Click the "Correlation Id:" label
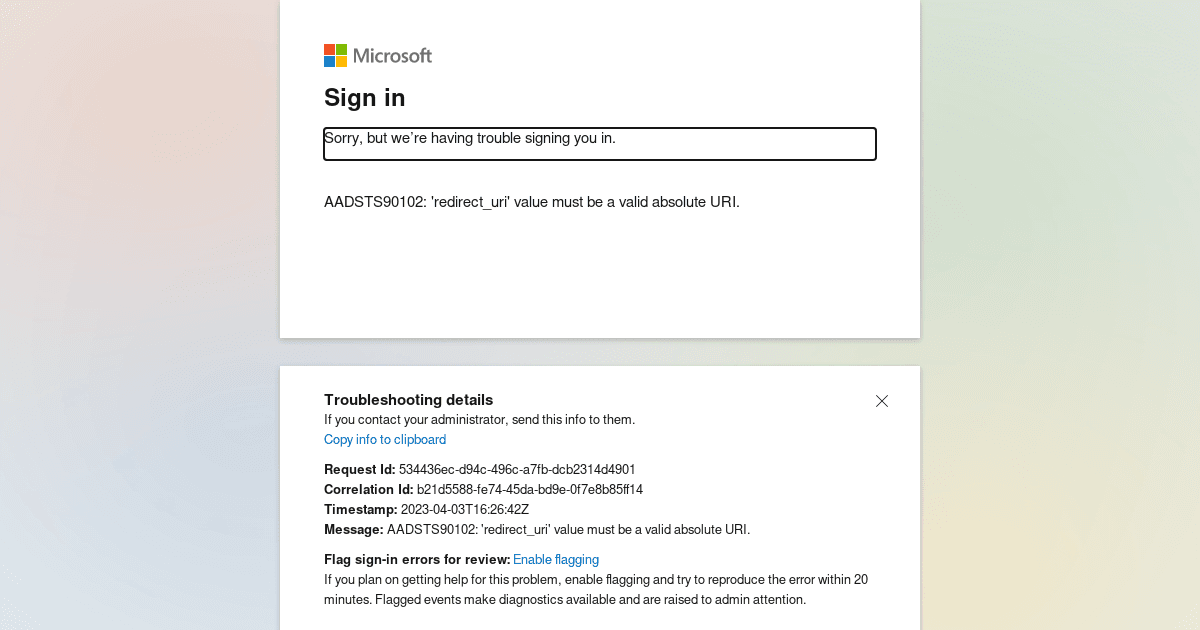The height and width of the screenshot is (630, 1200). (x=369, y=490)
